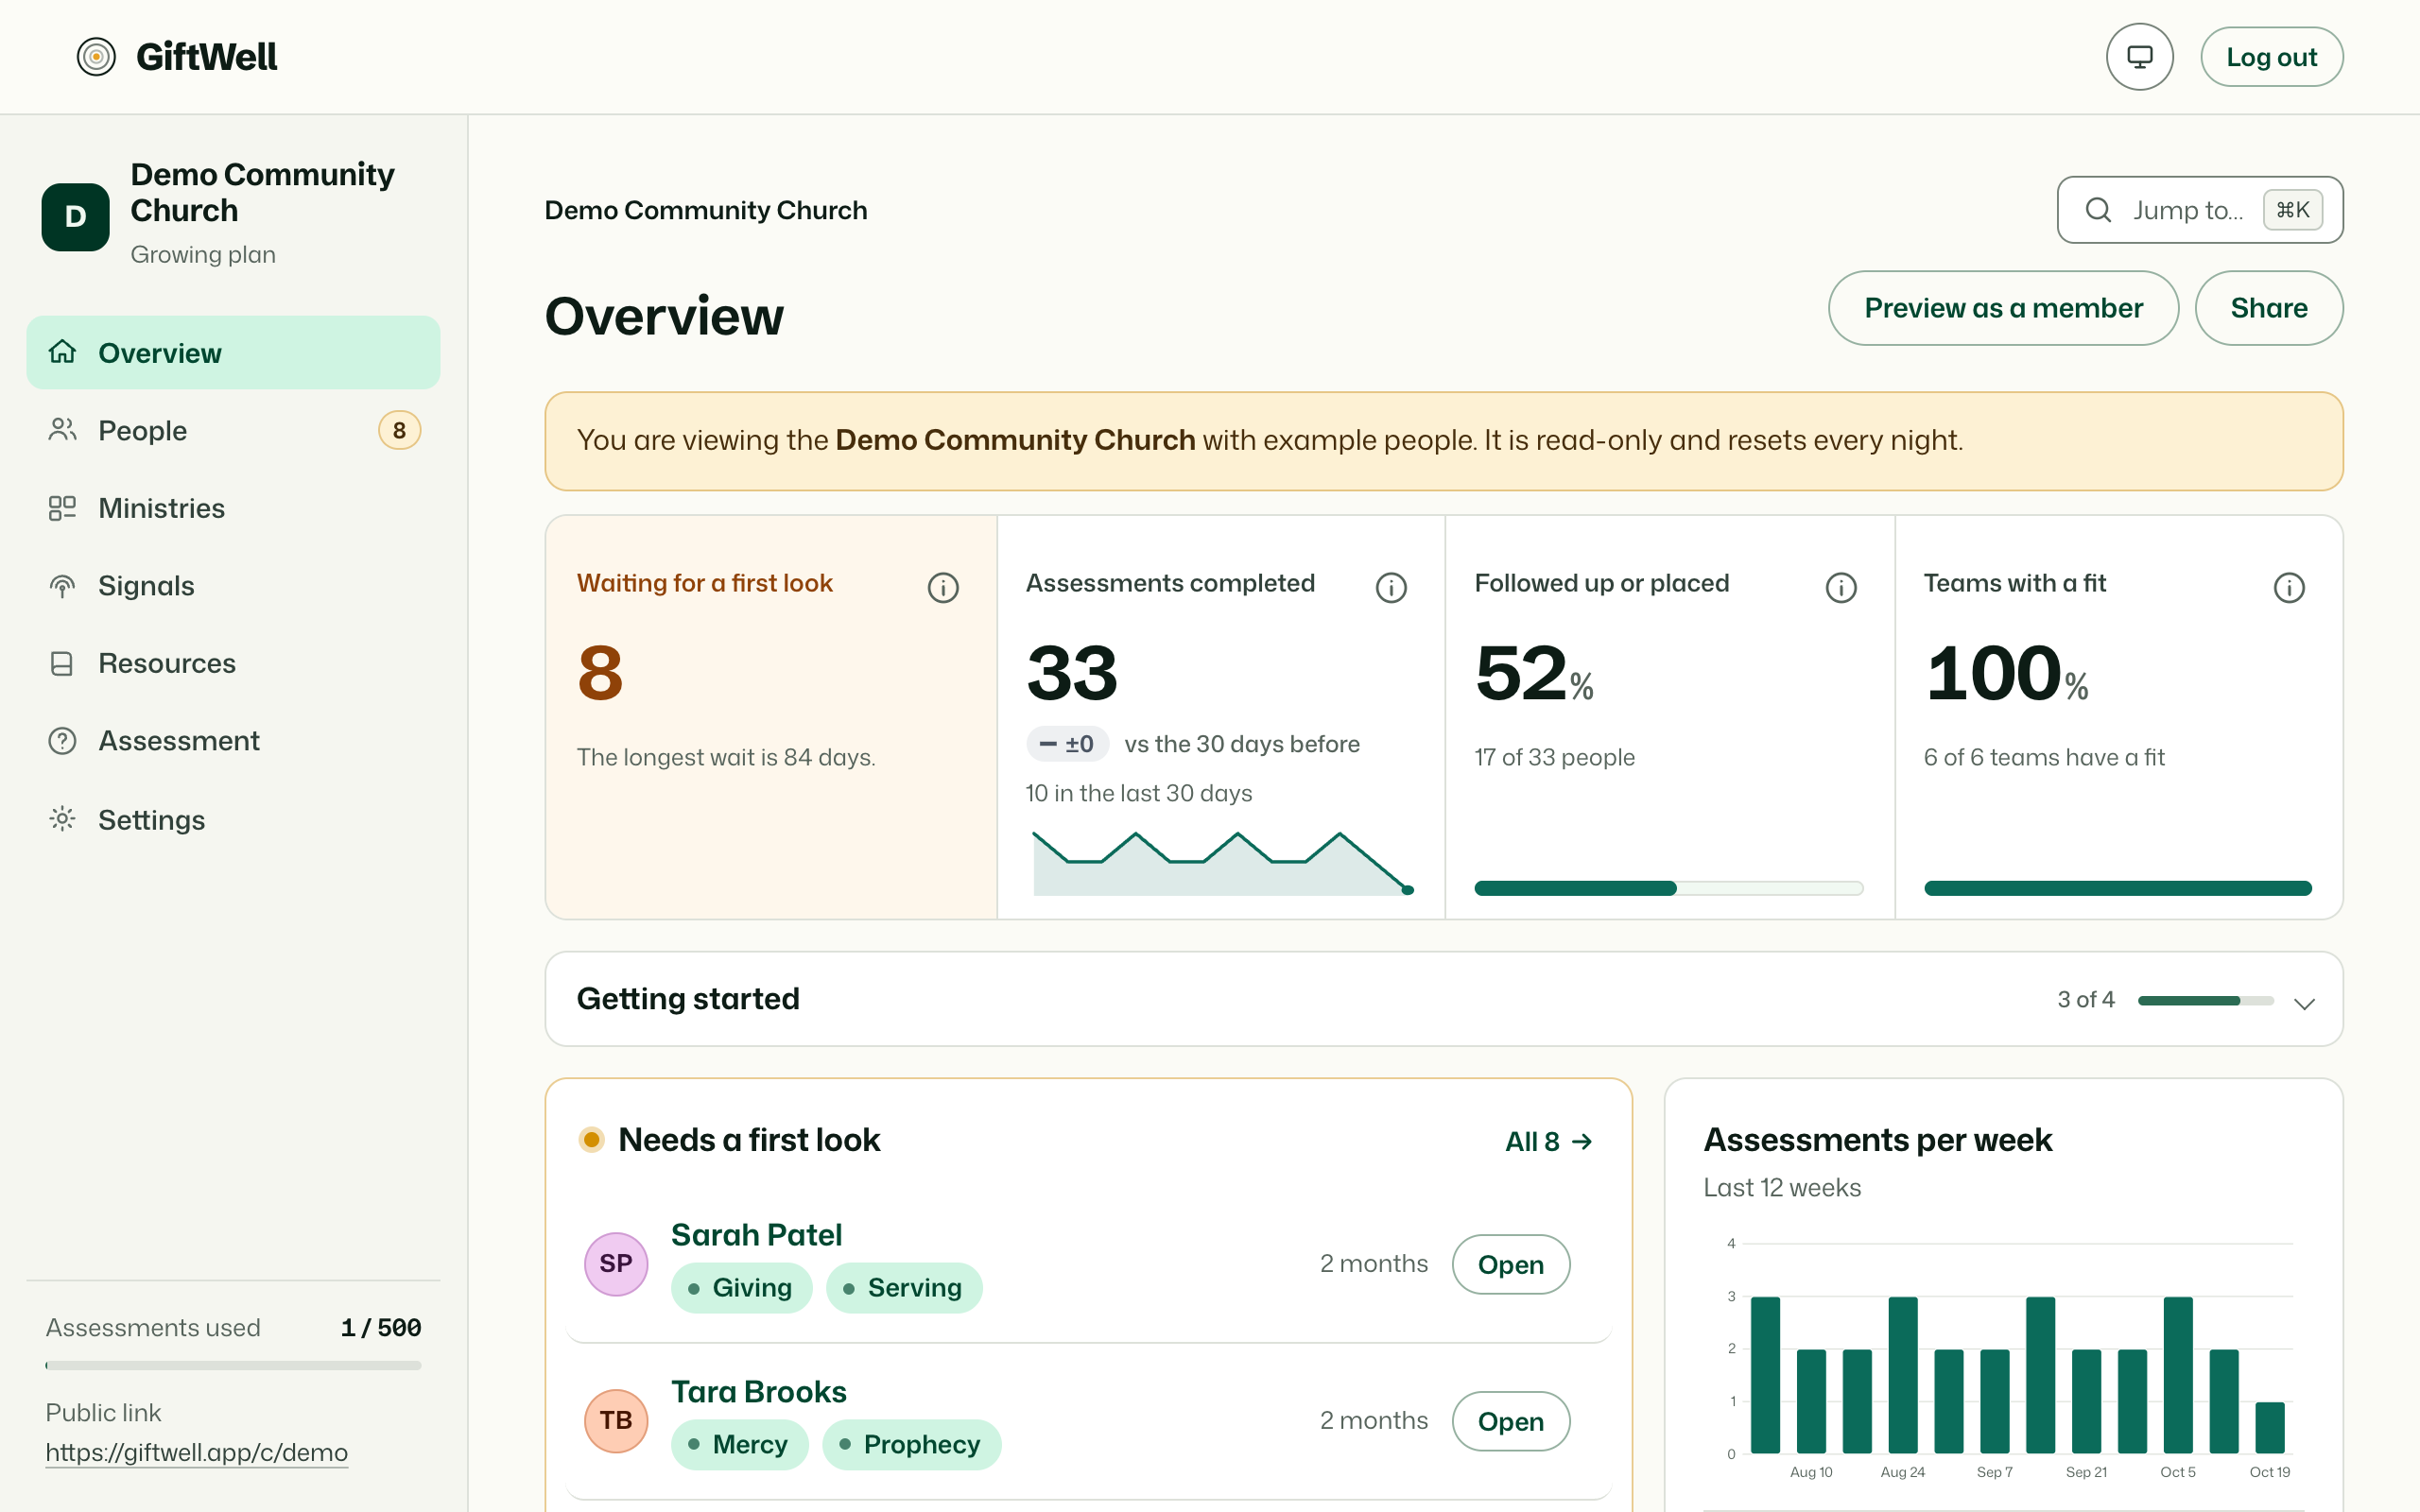Open Tara Brooks' assessment
2420x1512 pixels.
(x=1510, y=1421)
